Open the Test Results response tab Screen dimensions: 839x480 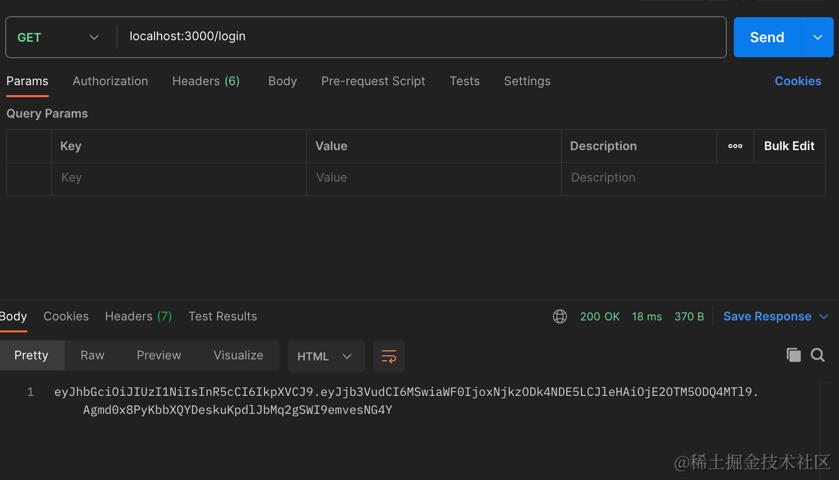[x=222, y=316]
